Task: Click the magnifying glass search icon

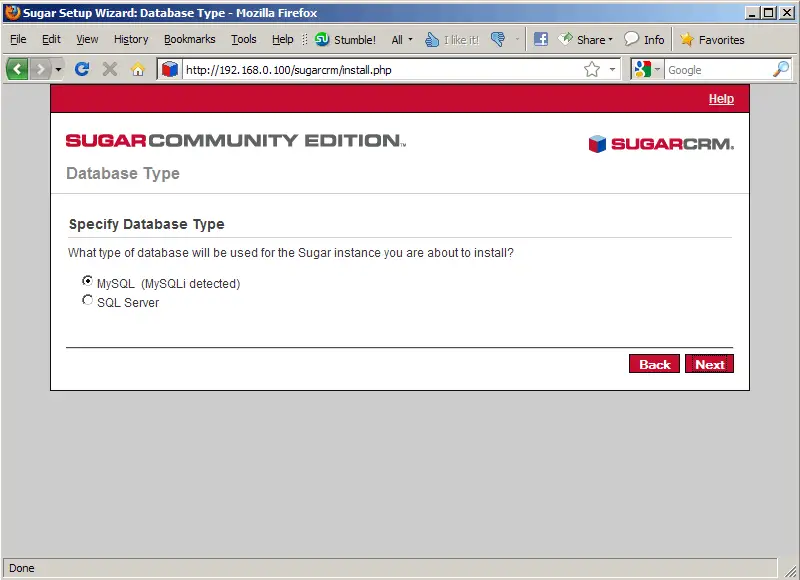Action: coord(781,69)
